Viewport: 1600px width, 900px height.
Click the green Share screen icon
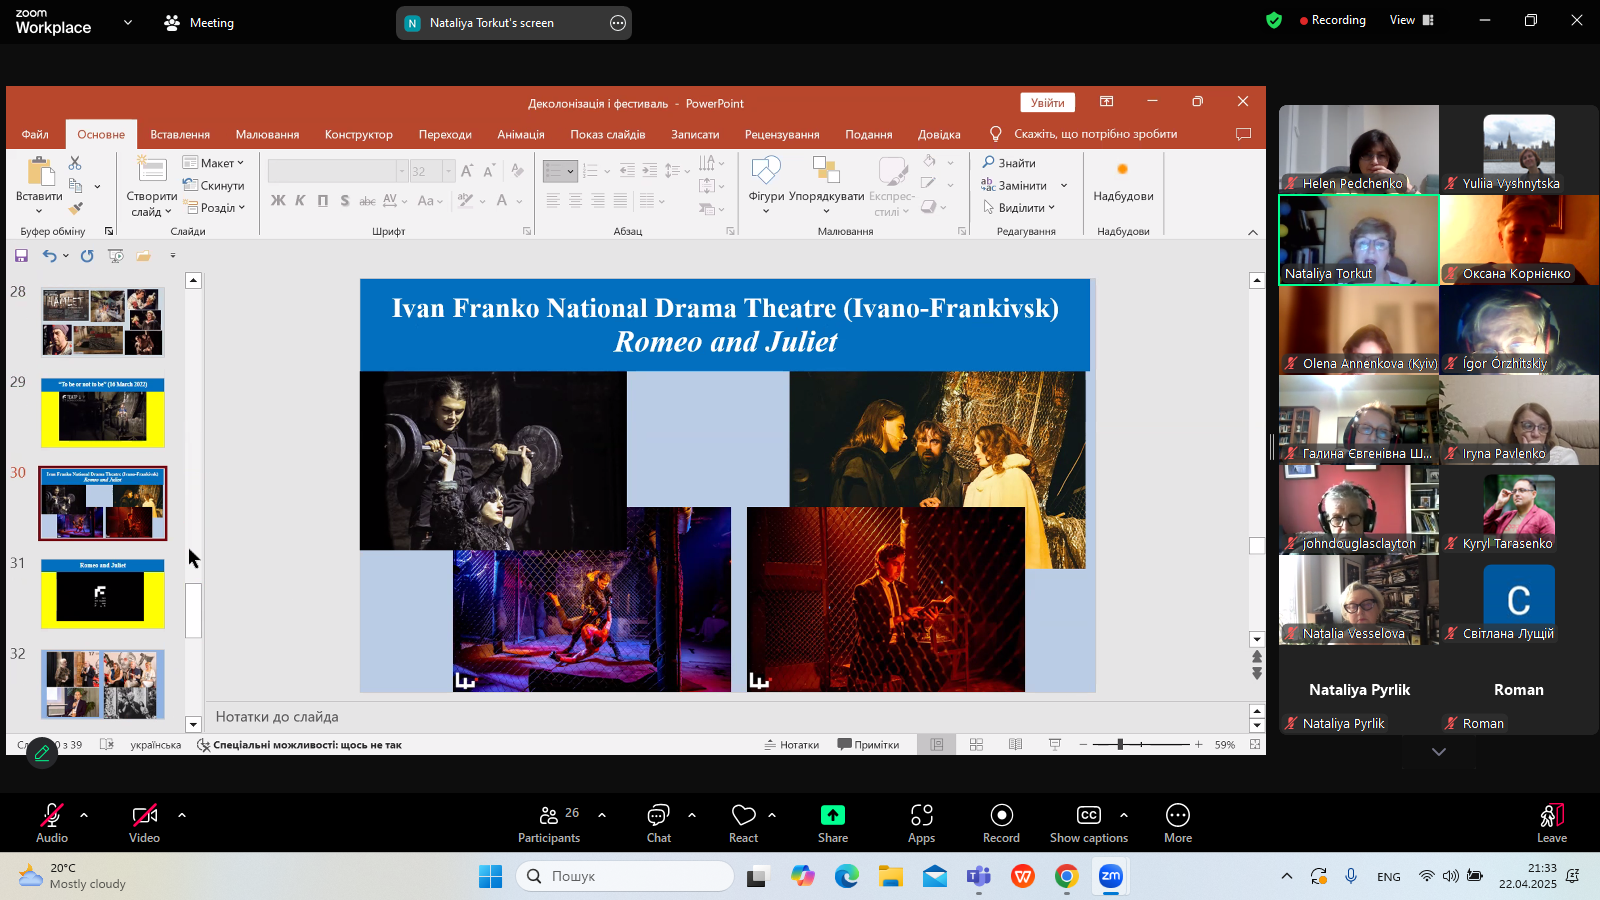(832, 815)
